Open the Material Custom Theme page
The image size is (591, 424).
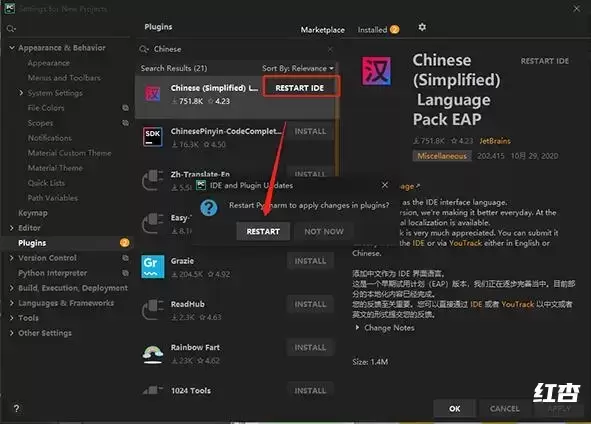(69, 153)
